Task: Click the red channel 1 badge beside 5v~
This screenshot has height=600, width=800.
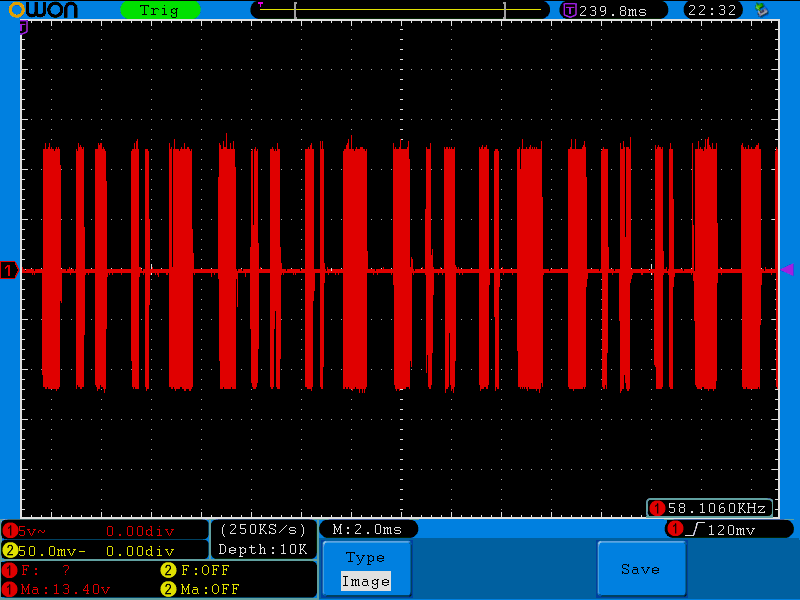Action: point(10,531)
